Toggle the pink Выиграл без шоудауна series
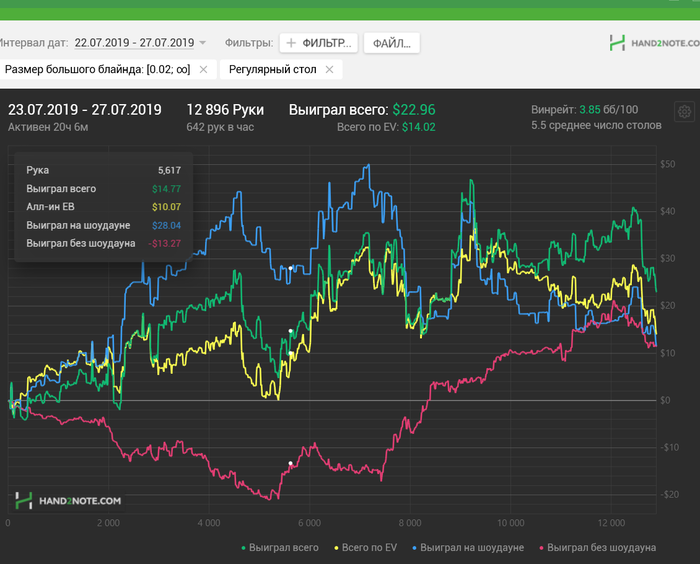Image resolution: width=700 pixels, height=564 pixels. click(597, 548)
